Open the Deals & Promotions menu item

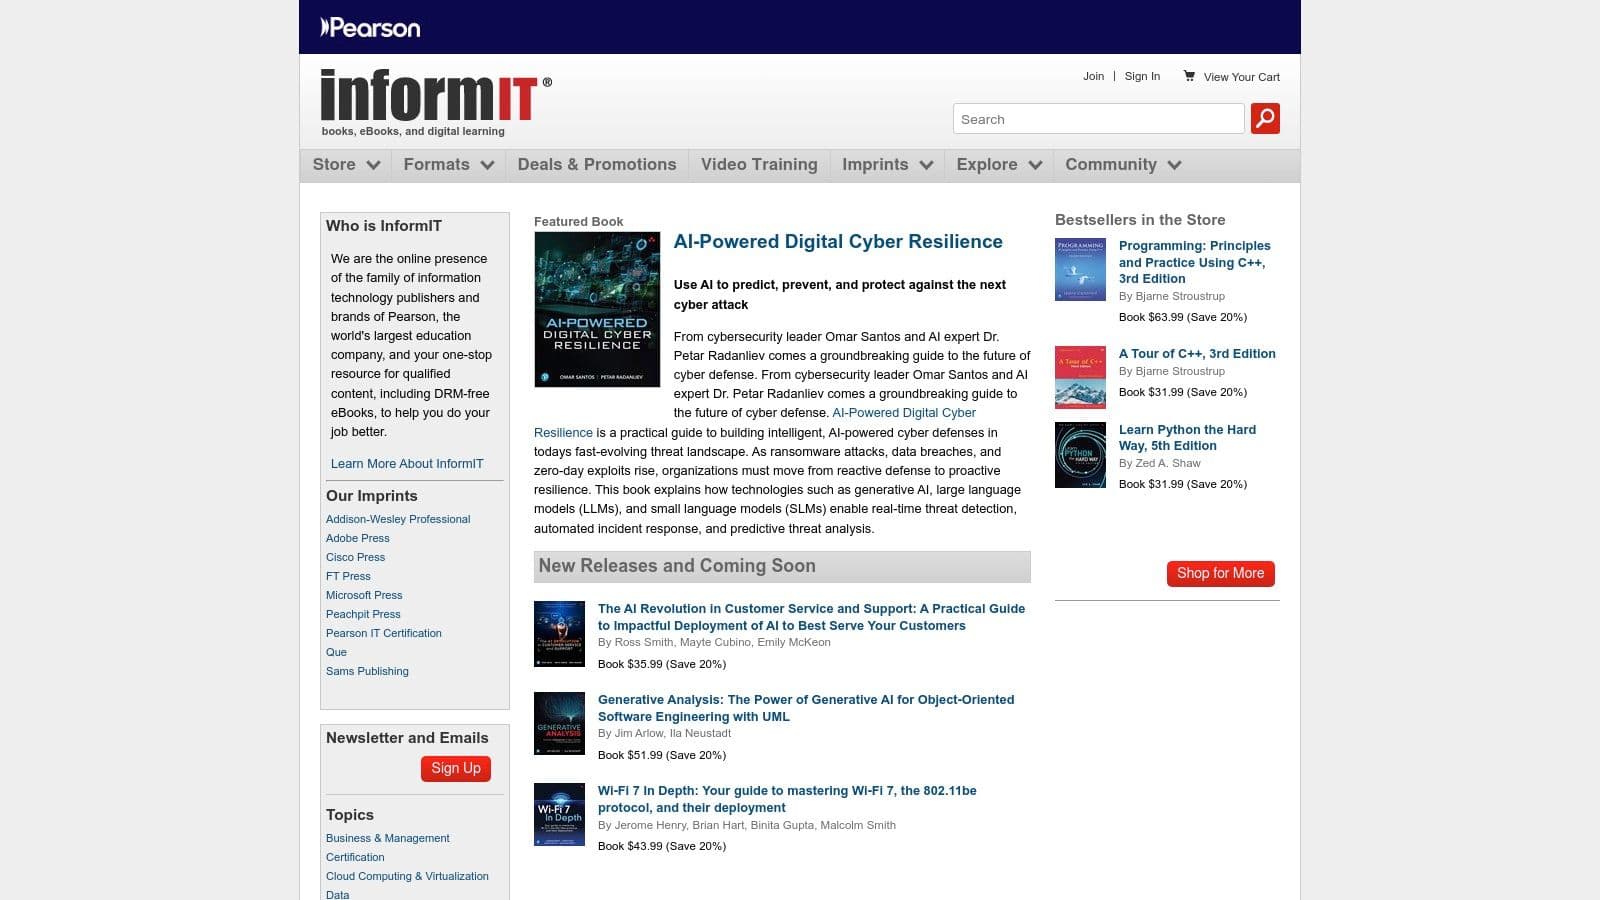click(597, 164)
